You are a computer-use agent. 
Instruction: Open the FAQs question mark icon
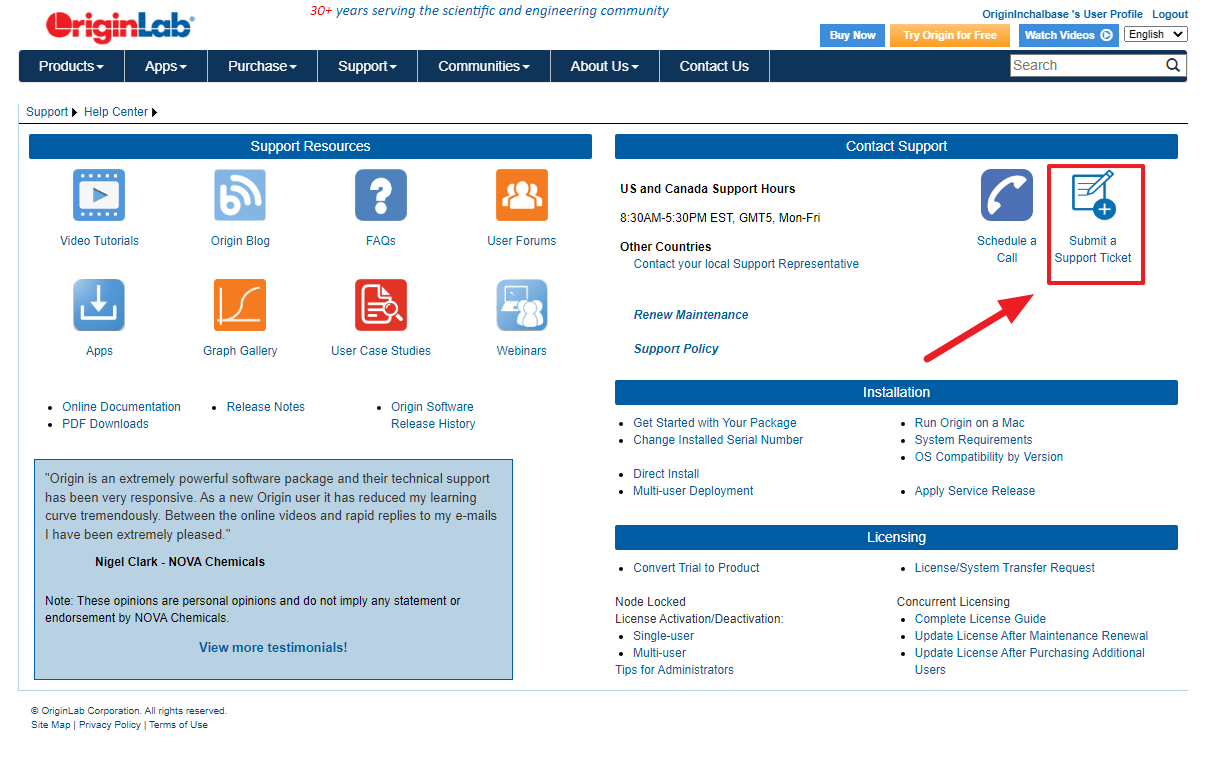pyautogui.click(x=381, y=195)
